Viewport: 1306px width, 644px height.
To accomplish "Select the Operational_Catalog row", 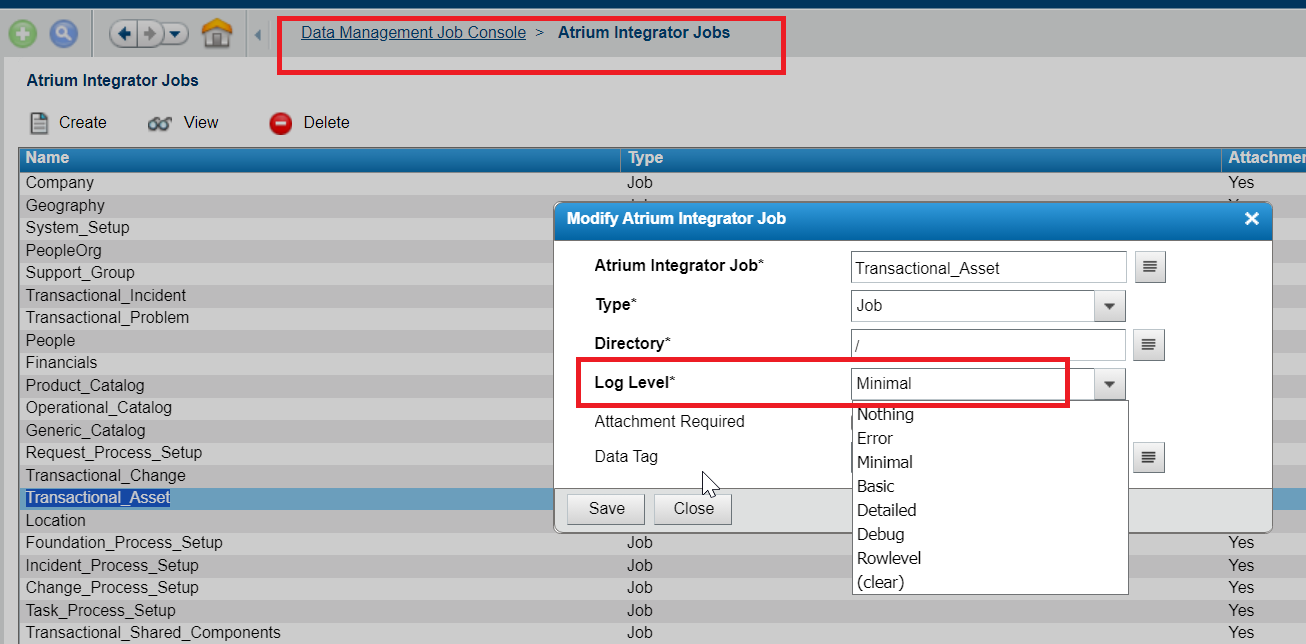I will (x=288, y=408).
